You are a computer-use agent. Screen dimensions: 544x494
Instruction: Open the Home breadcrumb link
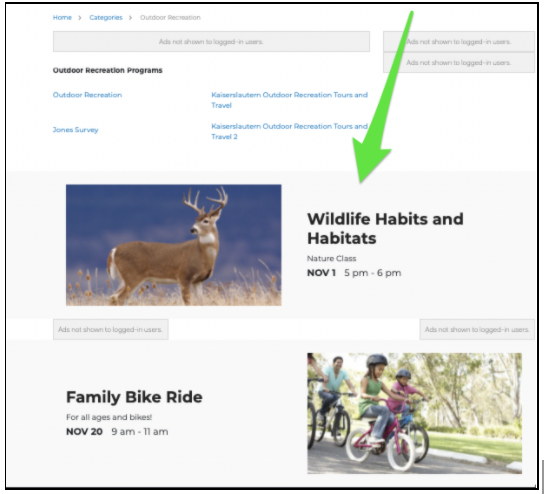[62, 17]
